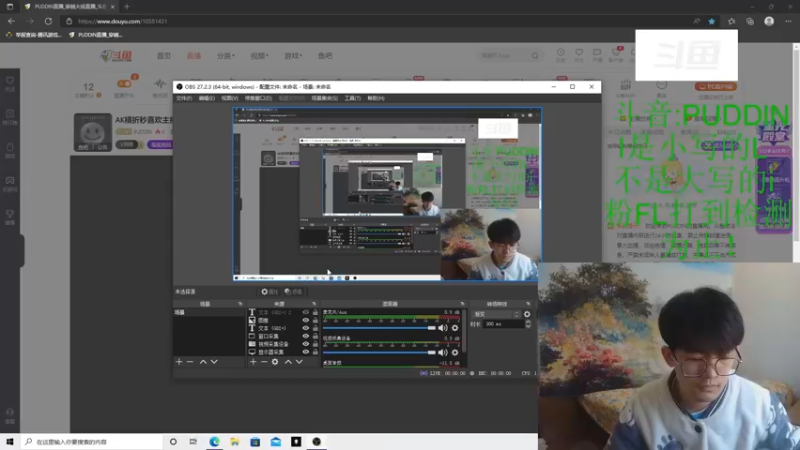
Task: Pop out the OBS sources dock with its header icon
Action: click(x=314, y=304)
